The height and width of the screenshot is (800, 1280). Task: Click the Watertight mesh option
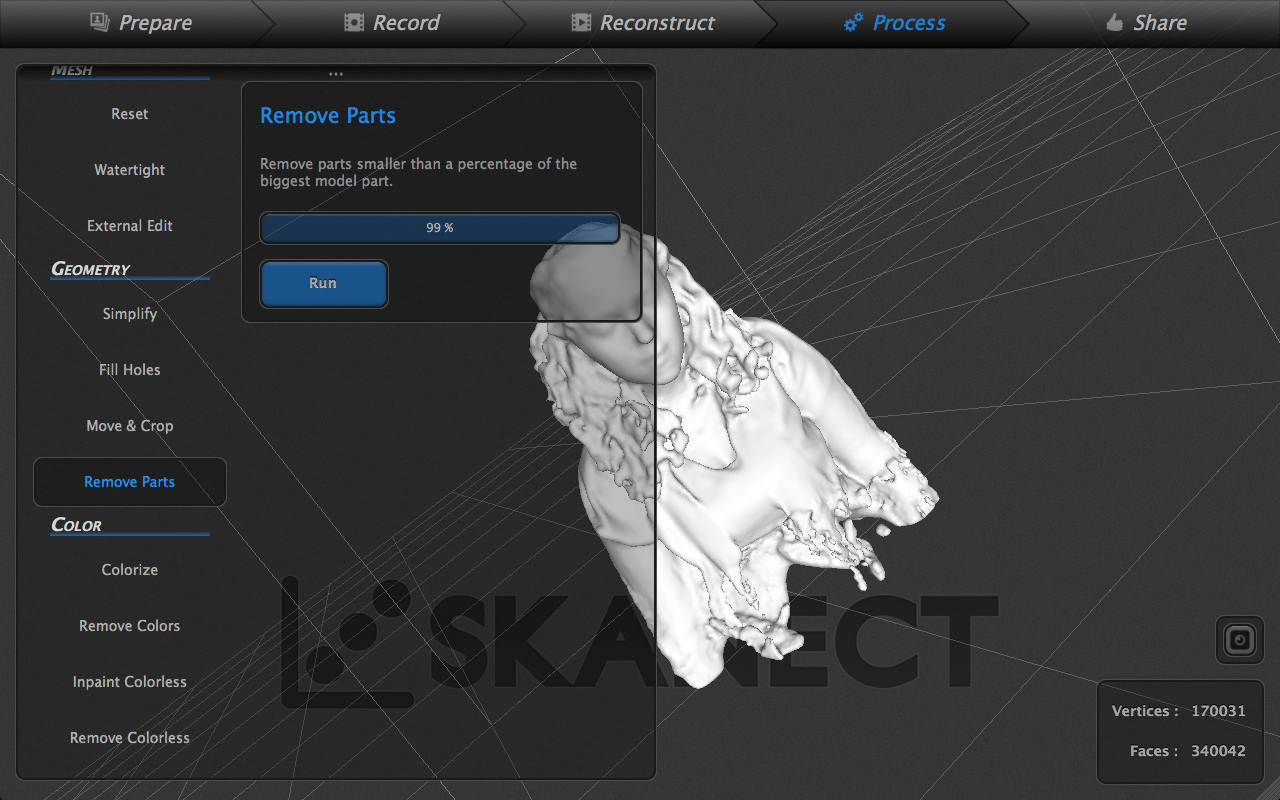[129, 169]
